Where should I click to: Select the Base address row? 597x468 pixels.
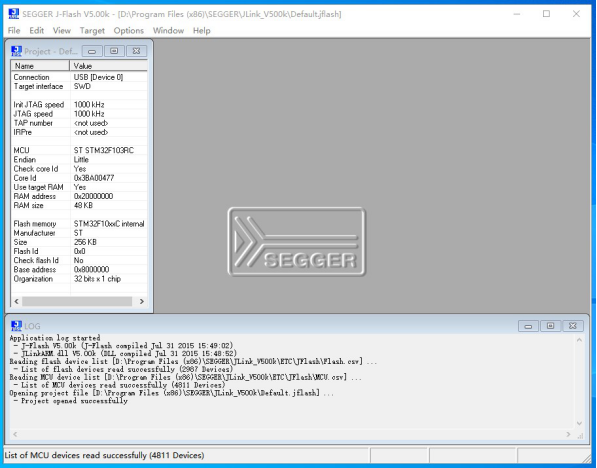79,269
